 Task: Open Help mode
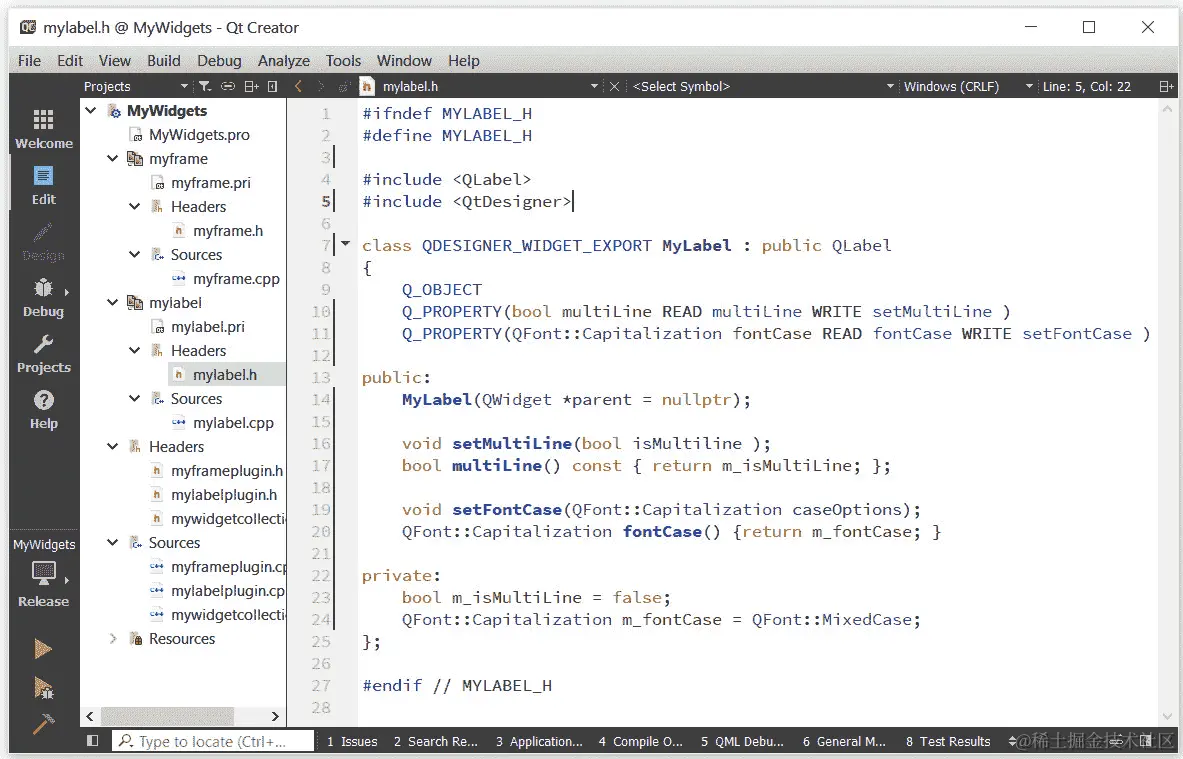point(44,410)
